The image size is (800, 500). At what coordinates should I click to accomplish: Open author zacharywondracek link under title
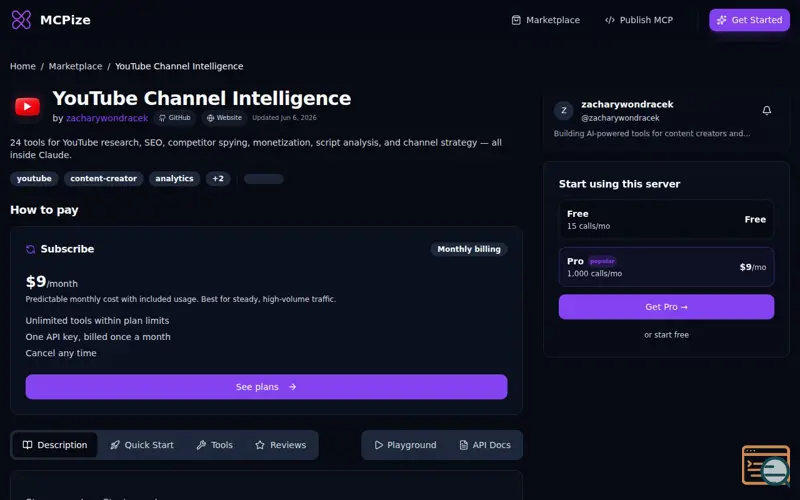pyautogui.click(x=107, y=118)
